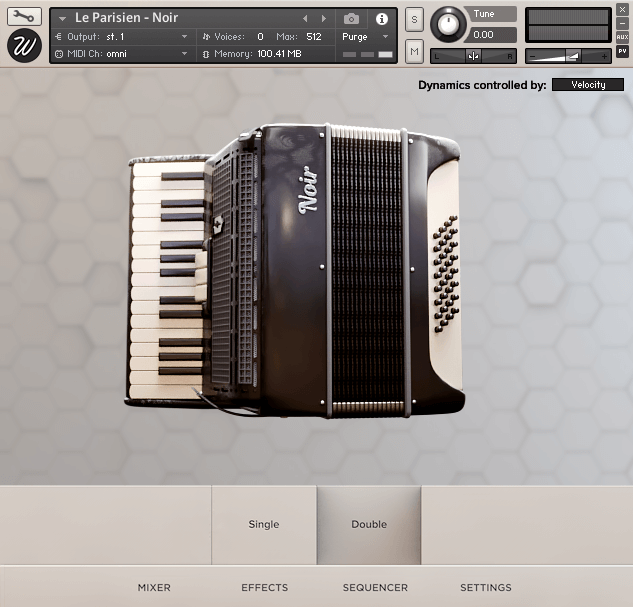Image resolution: width=633 pixels, height=607 pixels.
Task: Open the Purge dropdown menu
Action: pos(365,37)
